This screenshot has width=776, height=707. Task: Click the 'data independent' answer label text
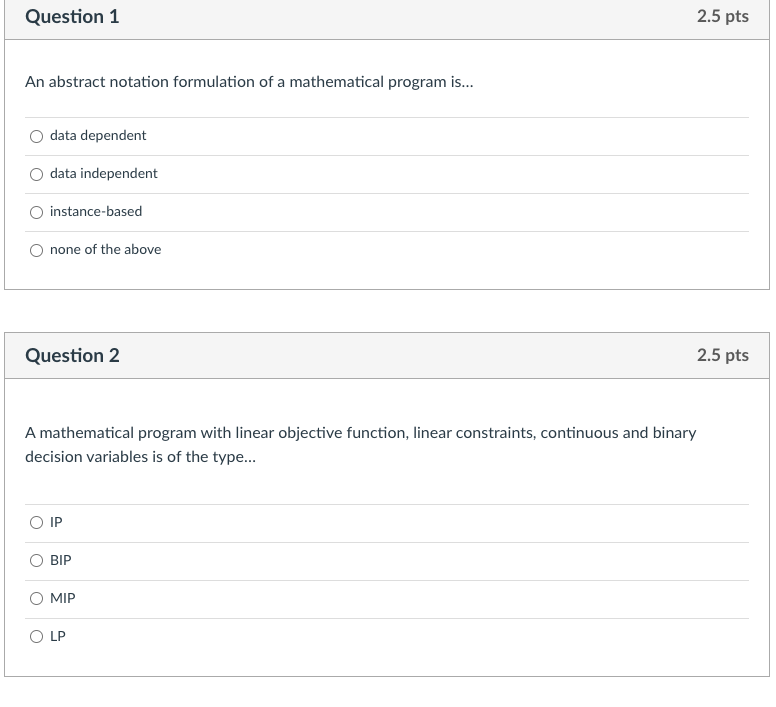[x=104, y=173]
